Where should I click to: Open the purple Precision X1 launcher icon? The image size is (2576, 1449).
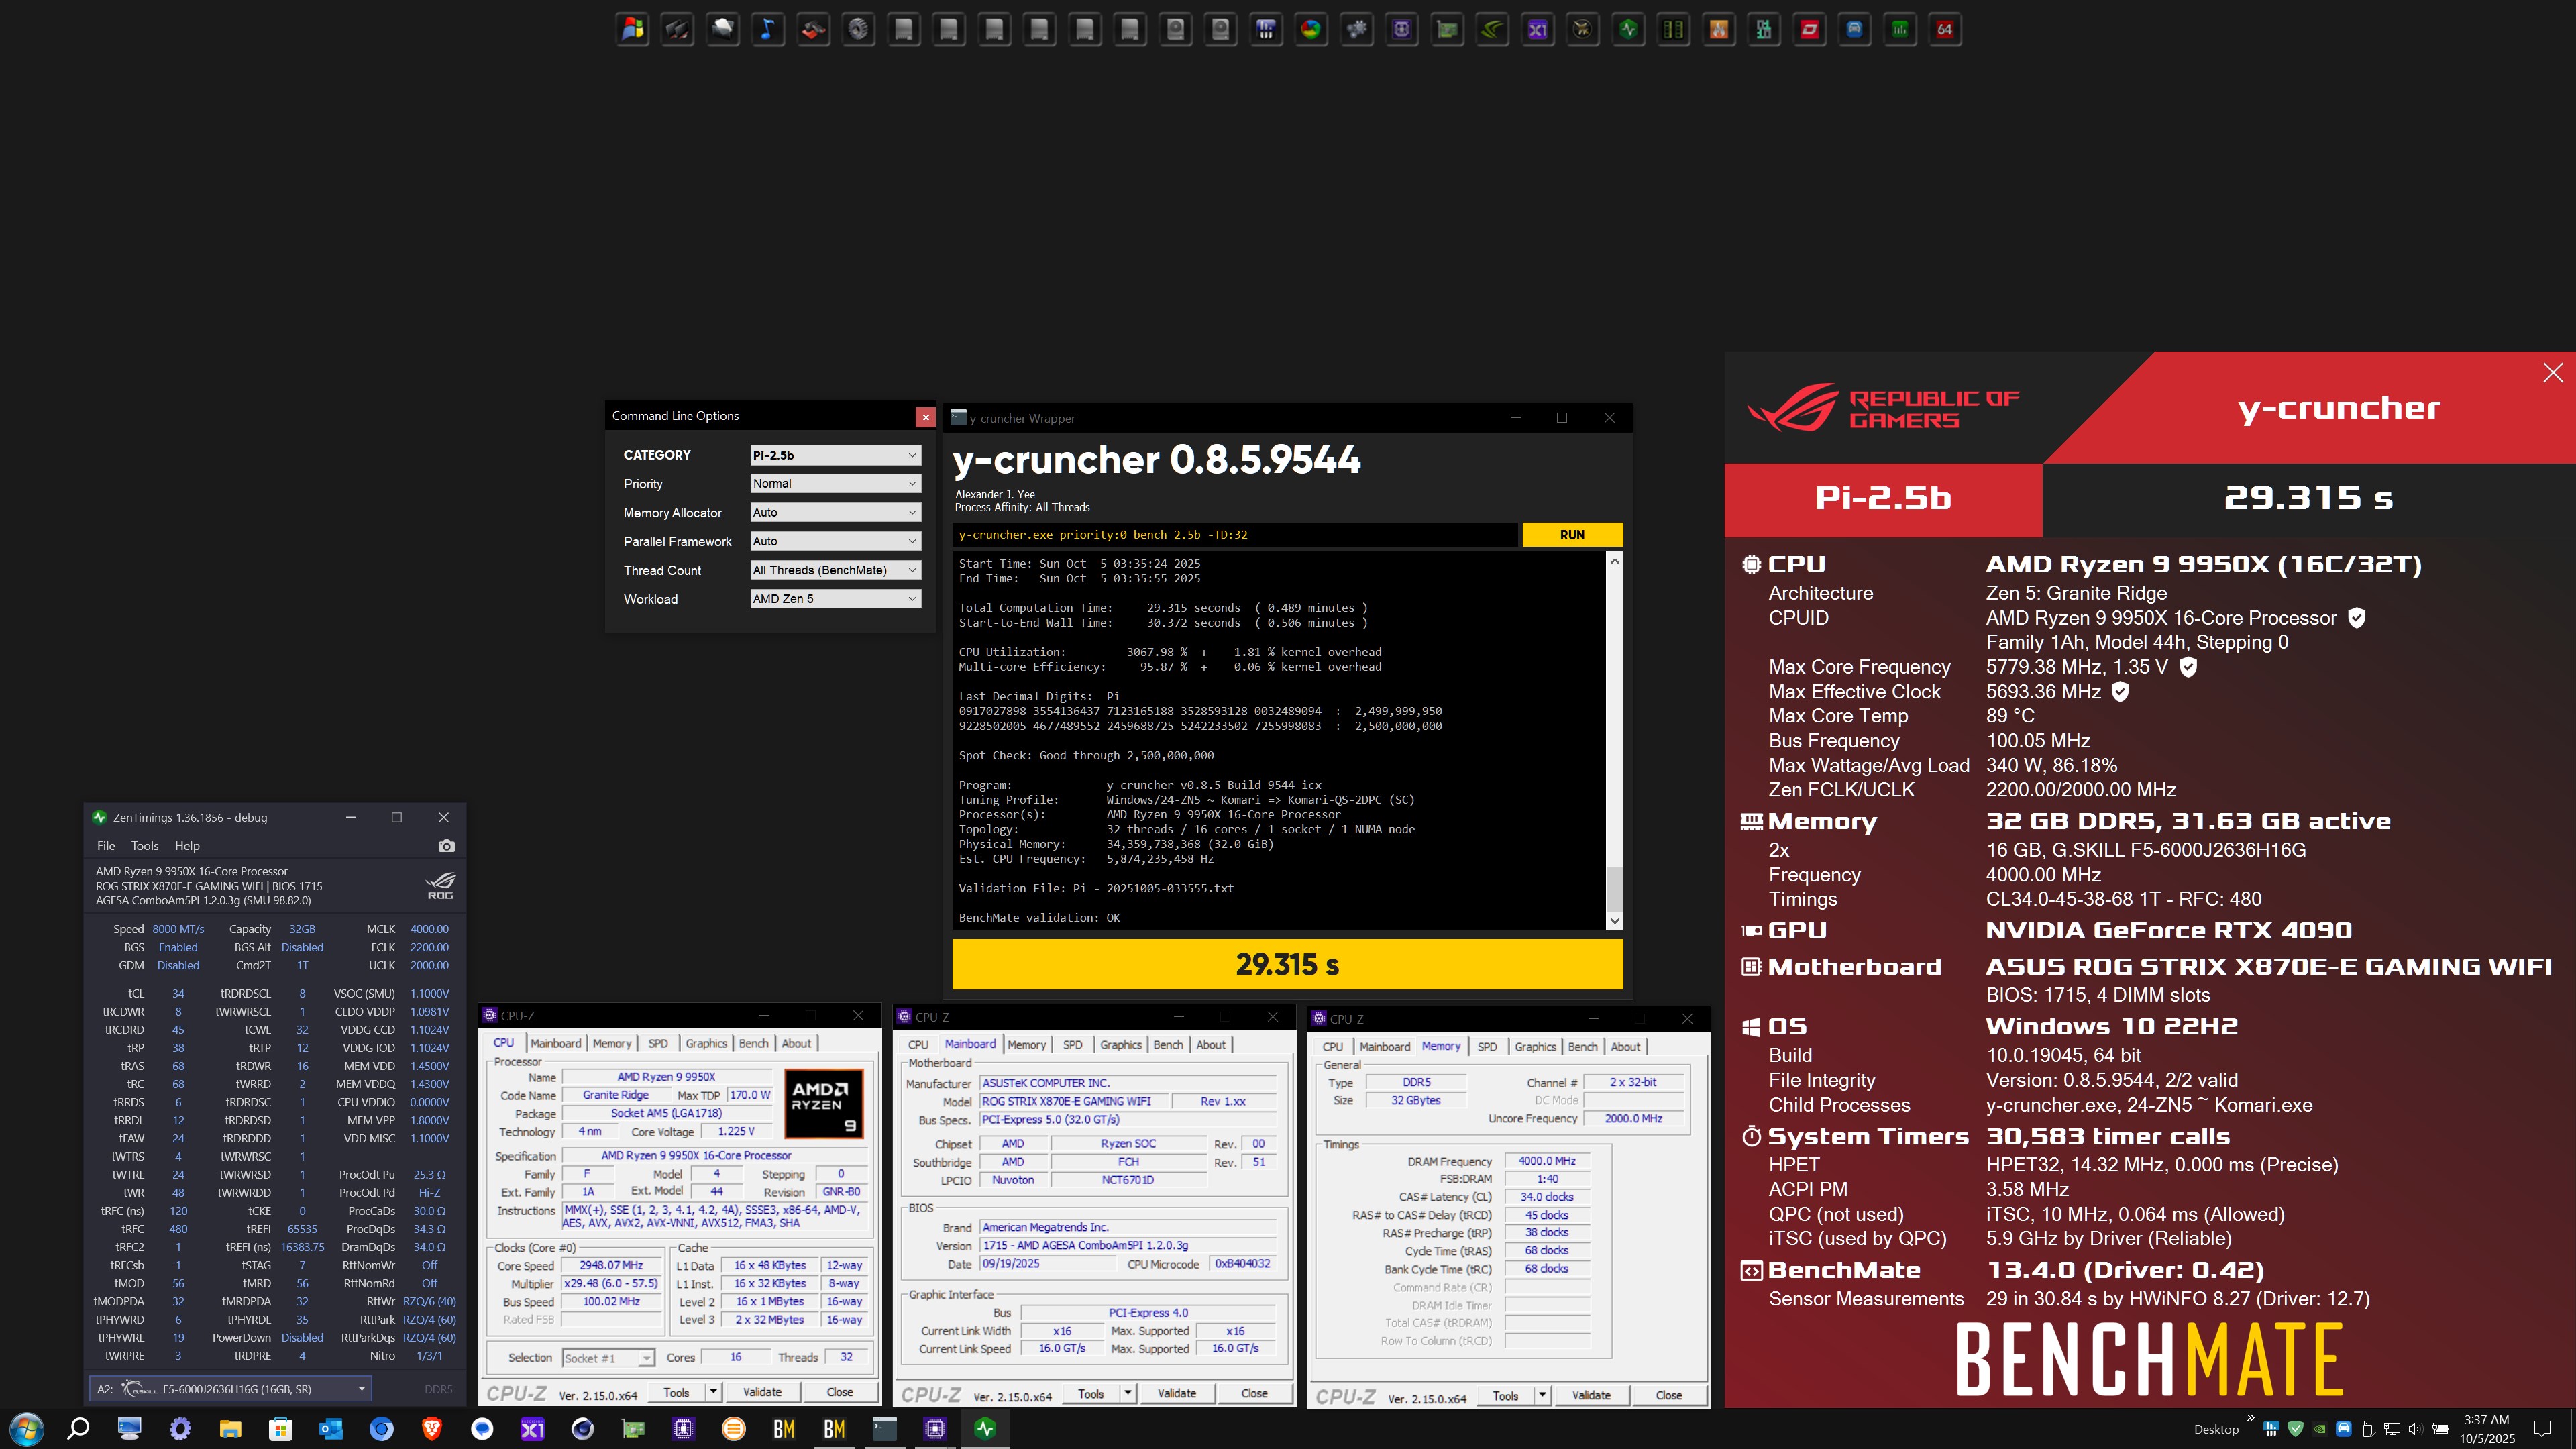click(1537, 30)
